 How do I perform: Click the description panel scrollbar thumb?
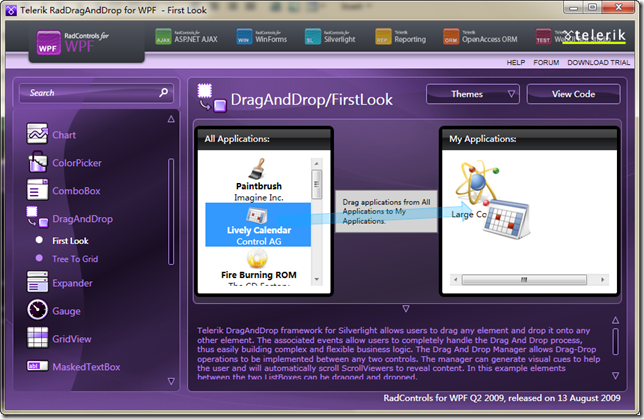(615, 341)
